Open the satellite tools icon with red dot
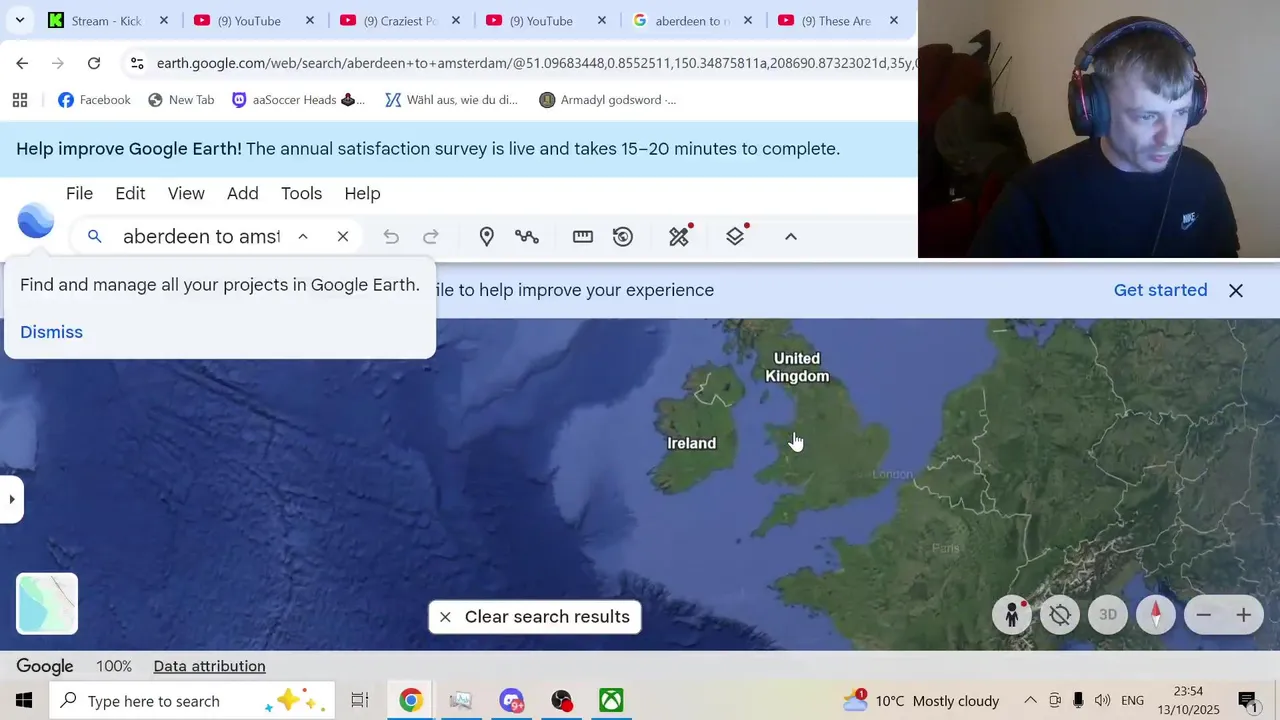The width and height of the screenshot is (1280, 720). (x=680, y=236)
